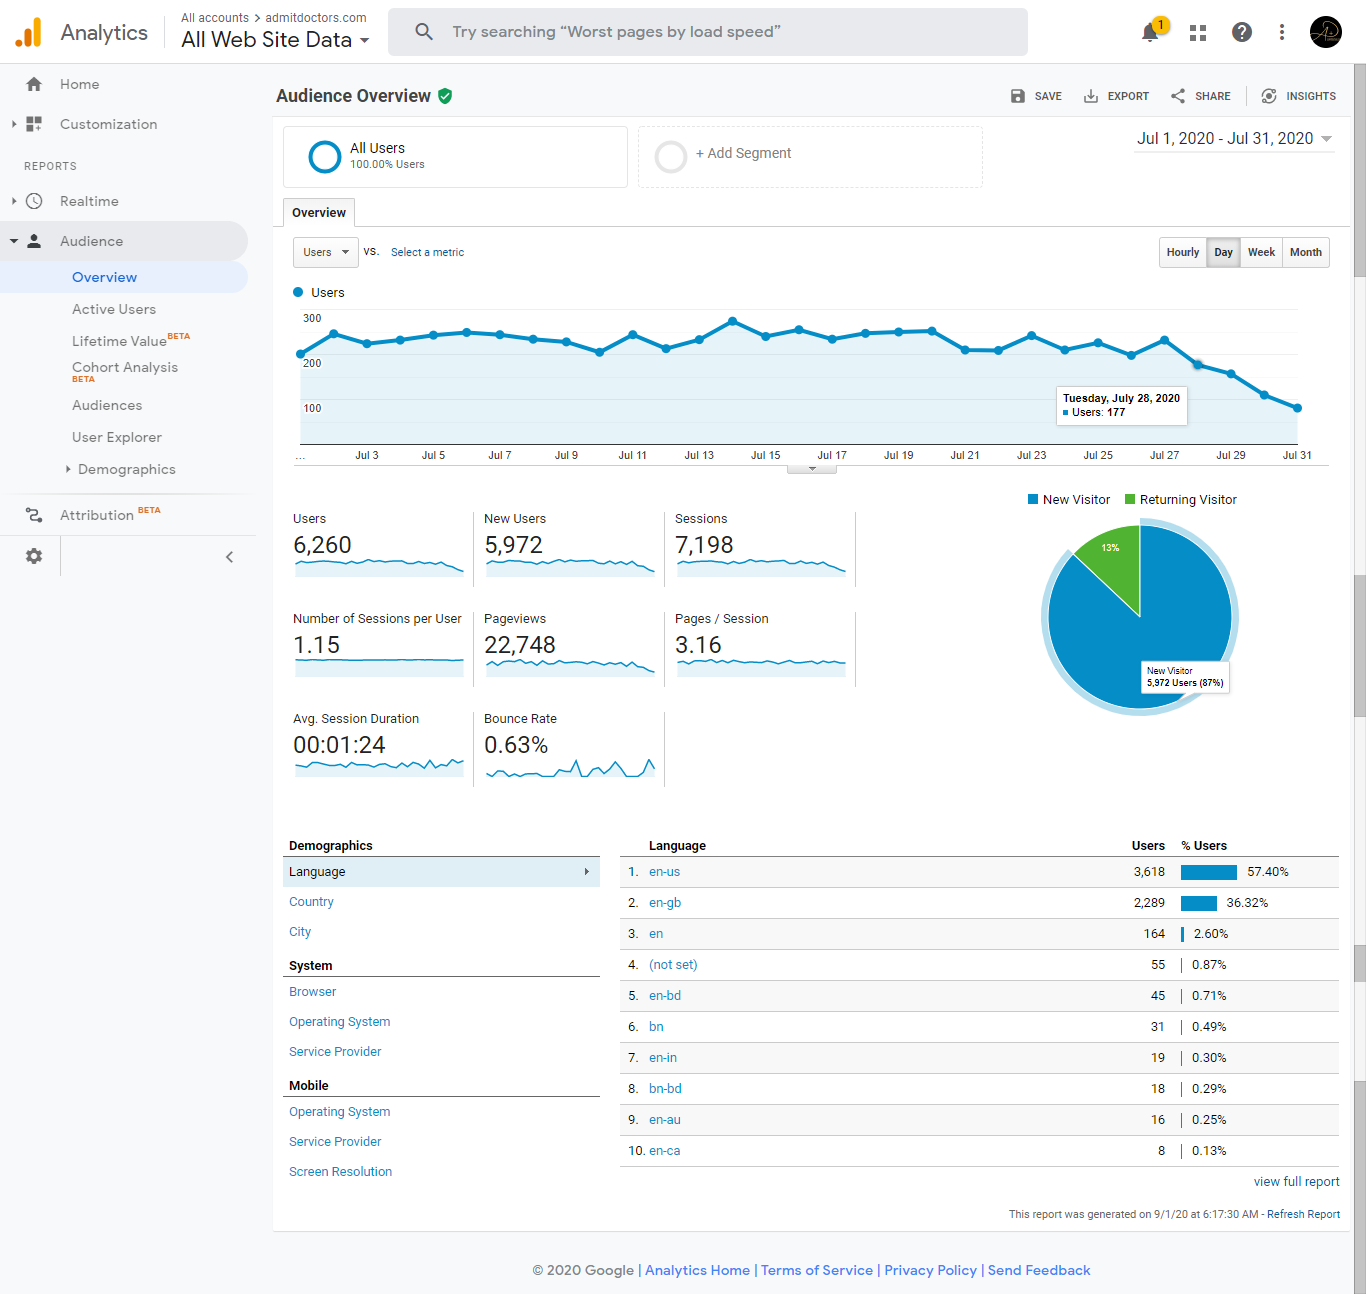Image resolution: width=1366 pixels, height=1294 pixels.
Task: Expand the Realtime reports arrow
Action: pos(14,201)
